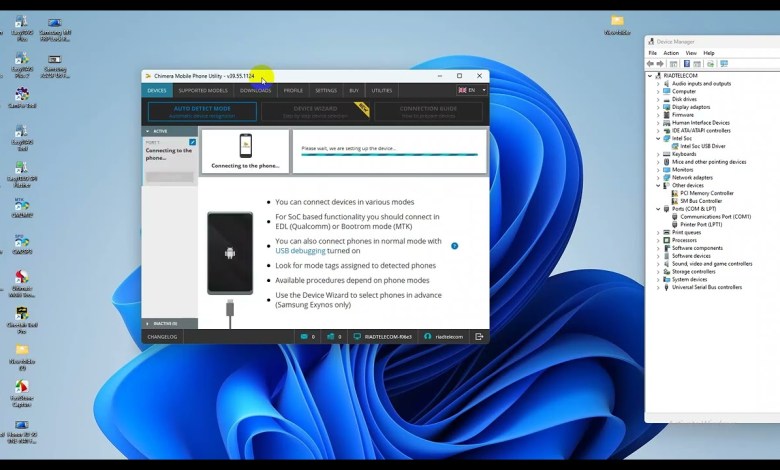The image size is (780, 470).
Task: Collapse the ACTIVE section in Chimera sidebar
Action: pyautogui.click(x=148, y=131)
